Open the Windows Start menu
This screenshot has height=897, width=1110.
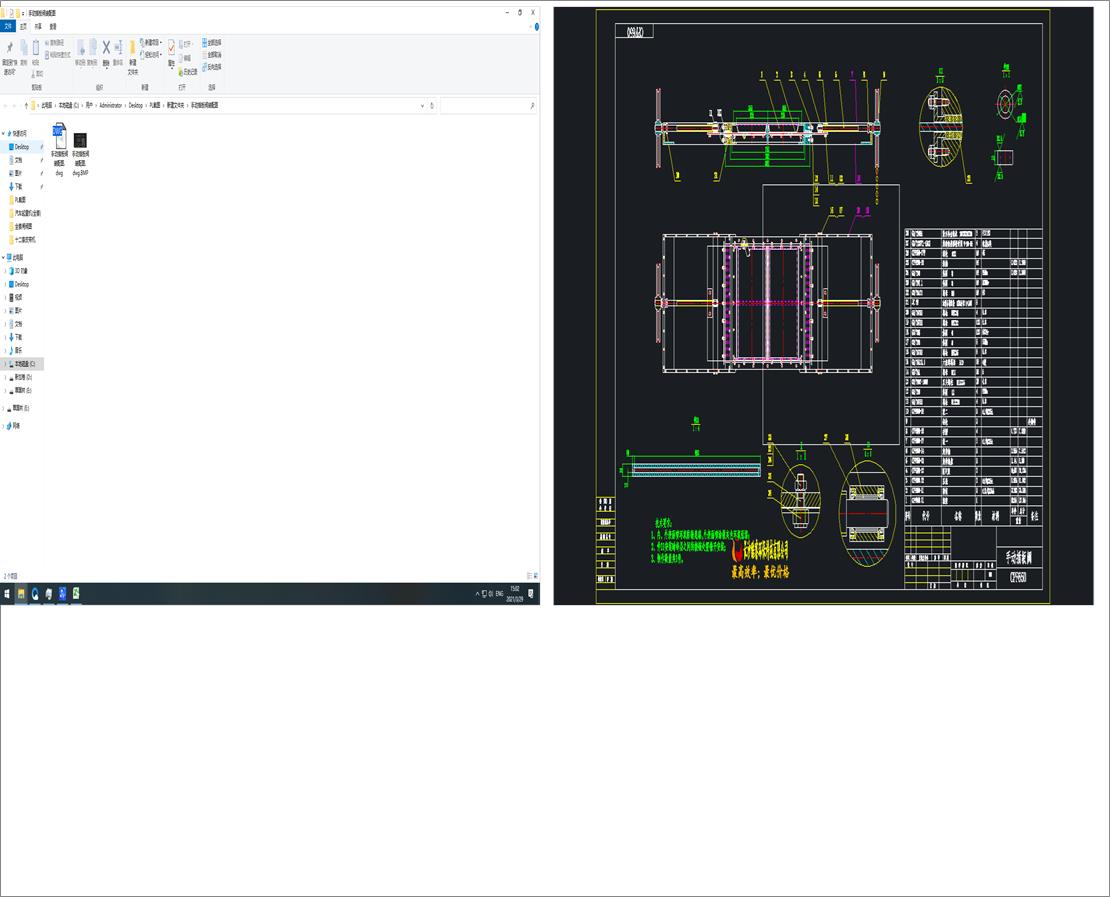(x=7, y=593)
